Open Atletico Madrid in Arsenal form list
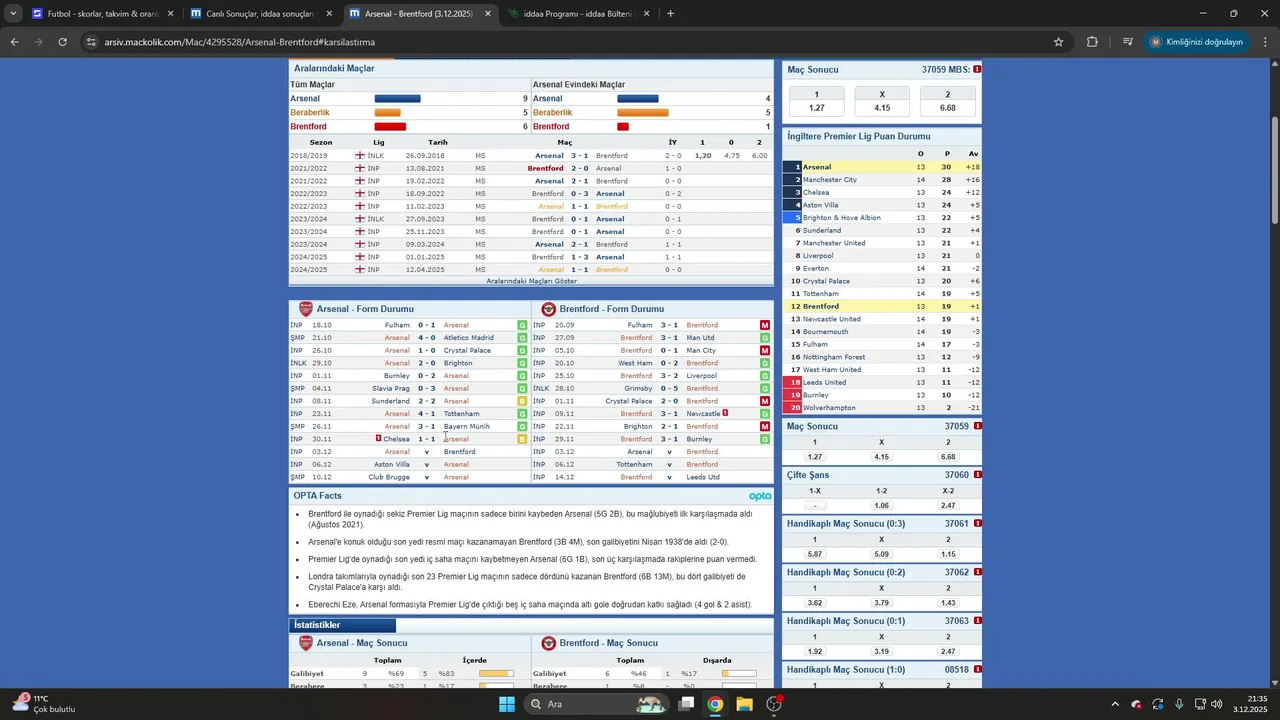Viewport: 1280px width, 720px height. [469, 338]
